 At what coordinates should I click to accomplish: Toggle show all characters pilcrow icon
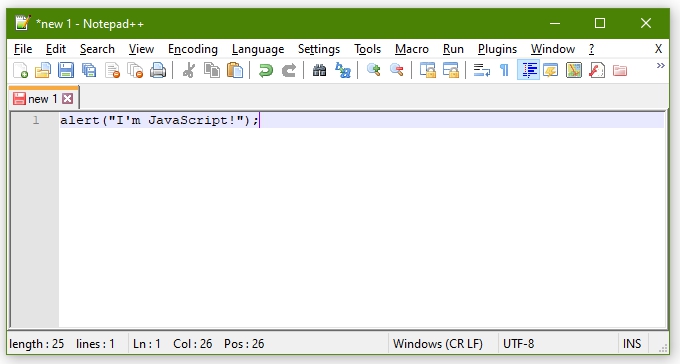pyautogui.click(x=504, y=70)
